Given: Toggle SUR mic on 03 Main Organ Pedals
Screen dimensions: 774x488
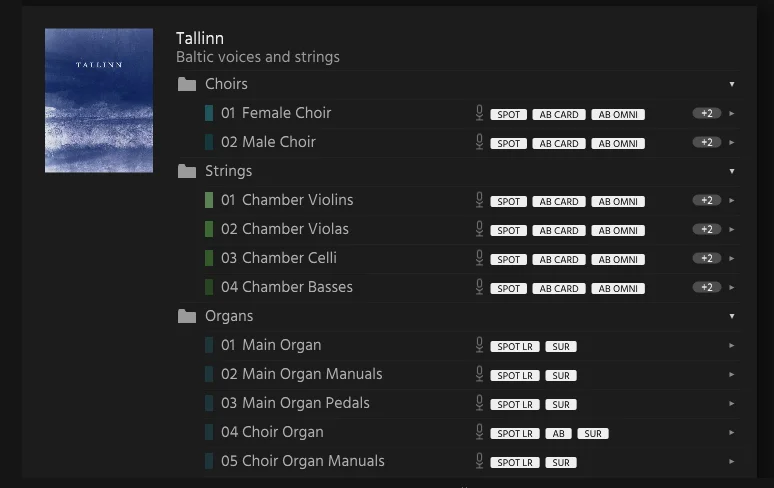Looking at the screenshot, I should [561, 405].
